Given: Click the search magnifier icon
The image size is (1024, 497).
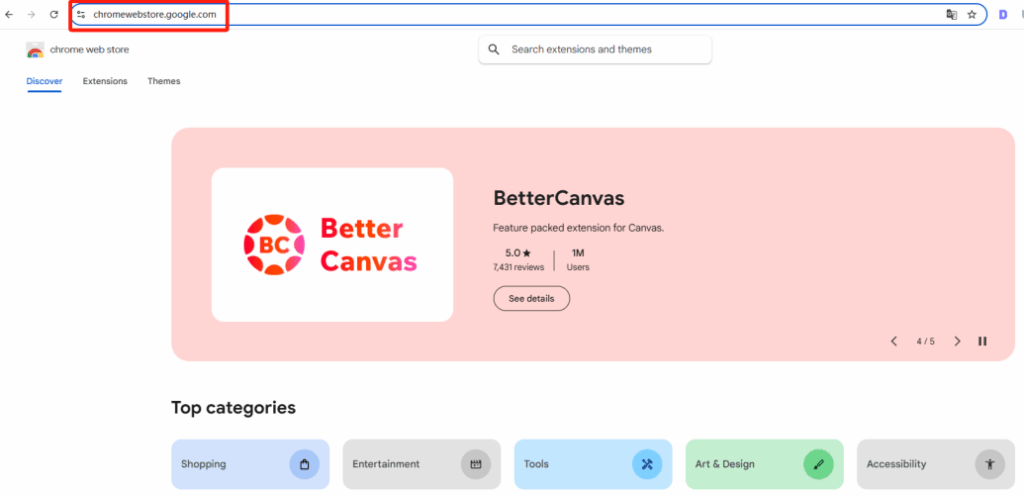Looking at the screenshot, I should (494, 50).
